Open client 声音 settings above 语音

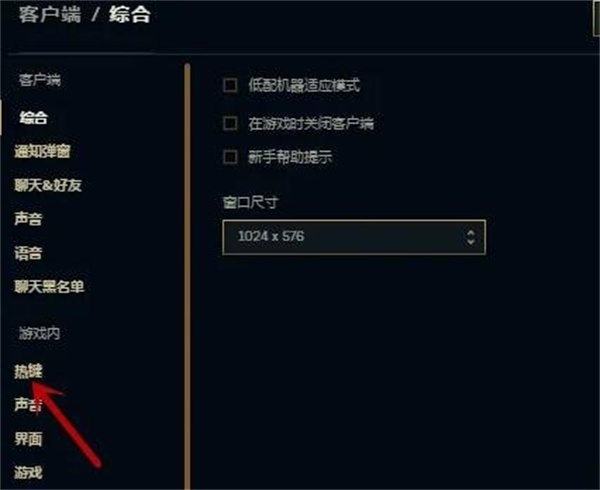[x=28, y=219]
